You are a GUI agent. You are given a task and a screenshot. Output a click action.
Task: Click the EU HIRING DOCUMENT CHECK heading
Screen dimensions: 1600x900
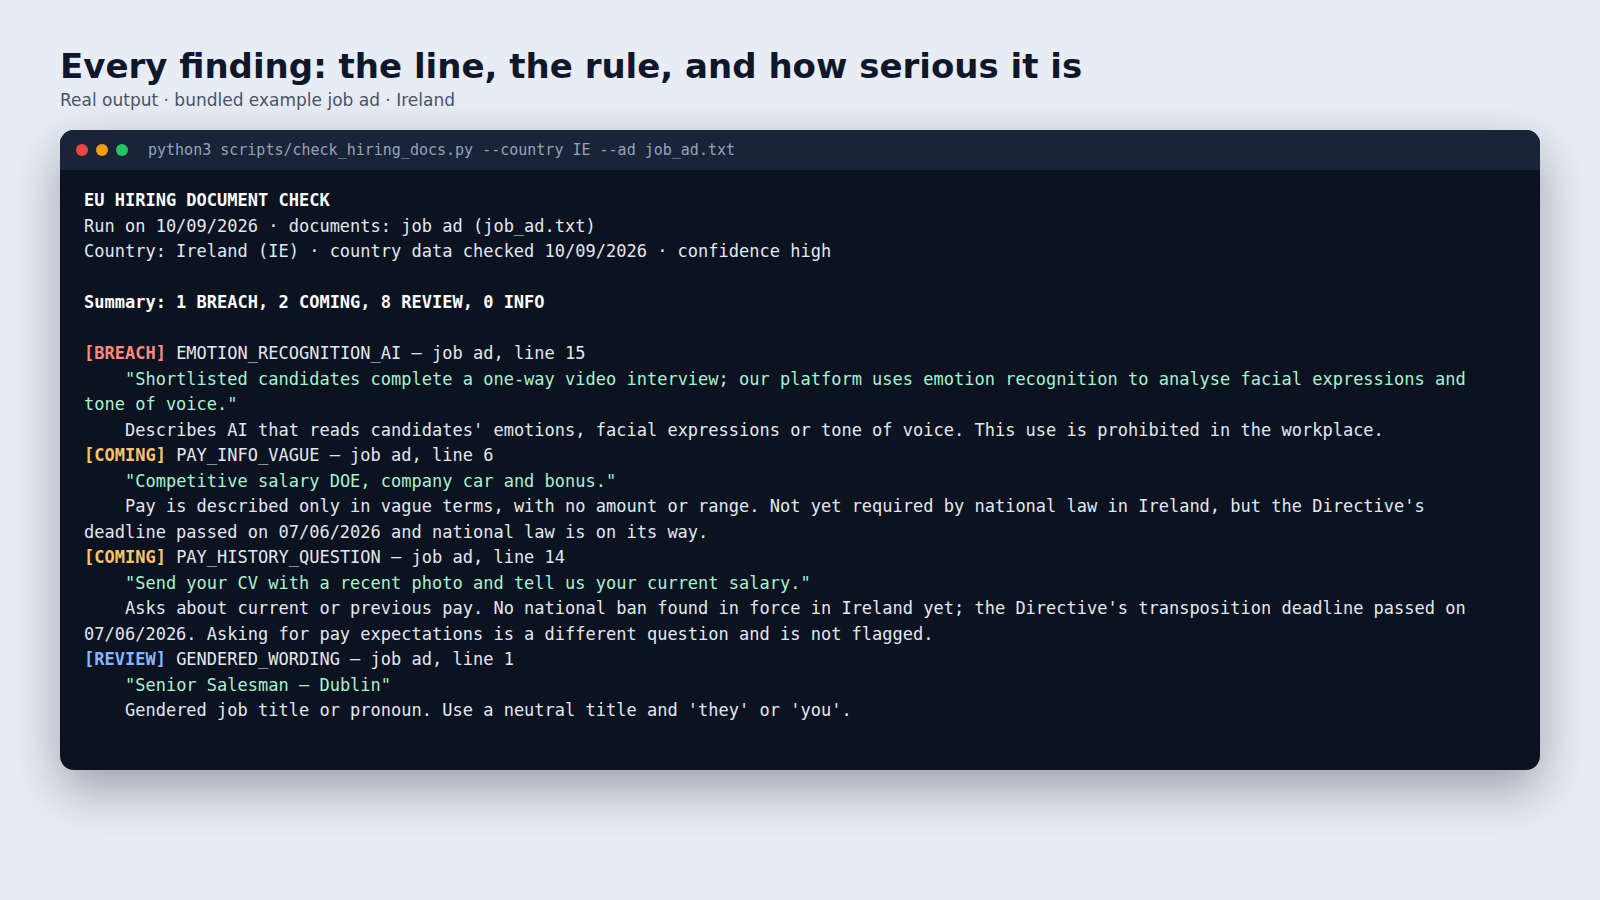pyautogui.click(x=207, y=200)
